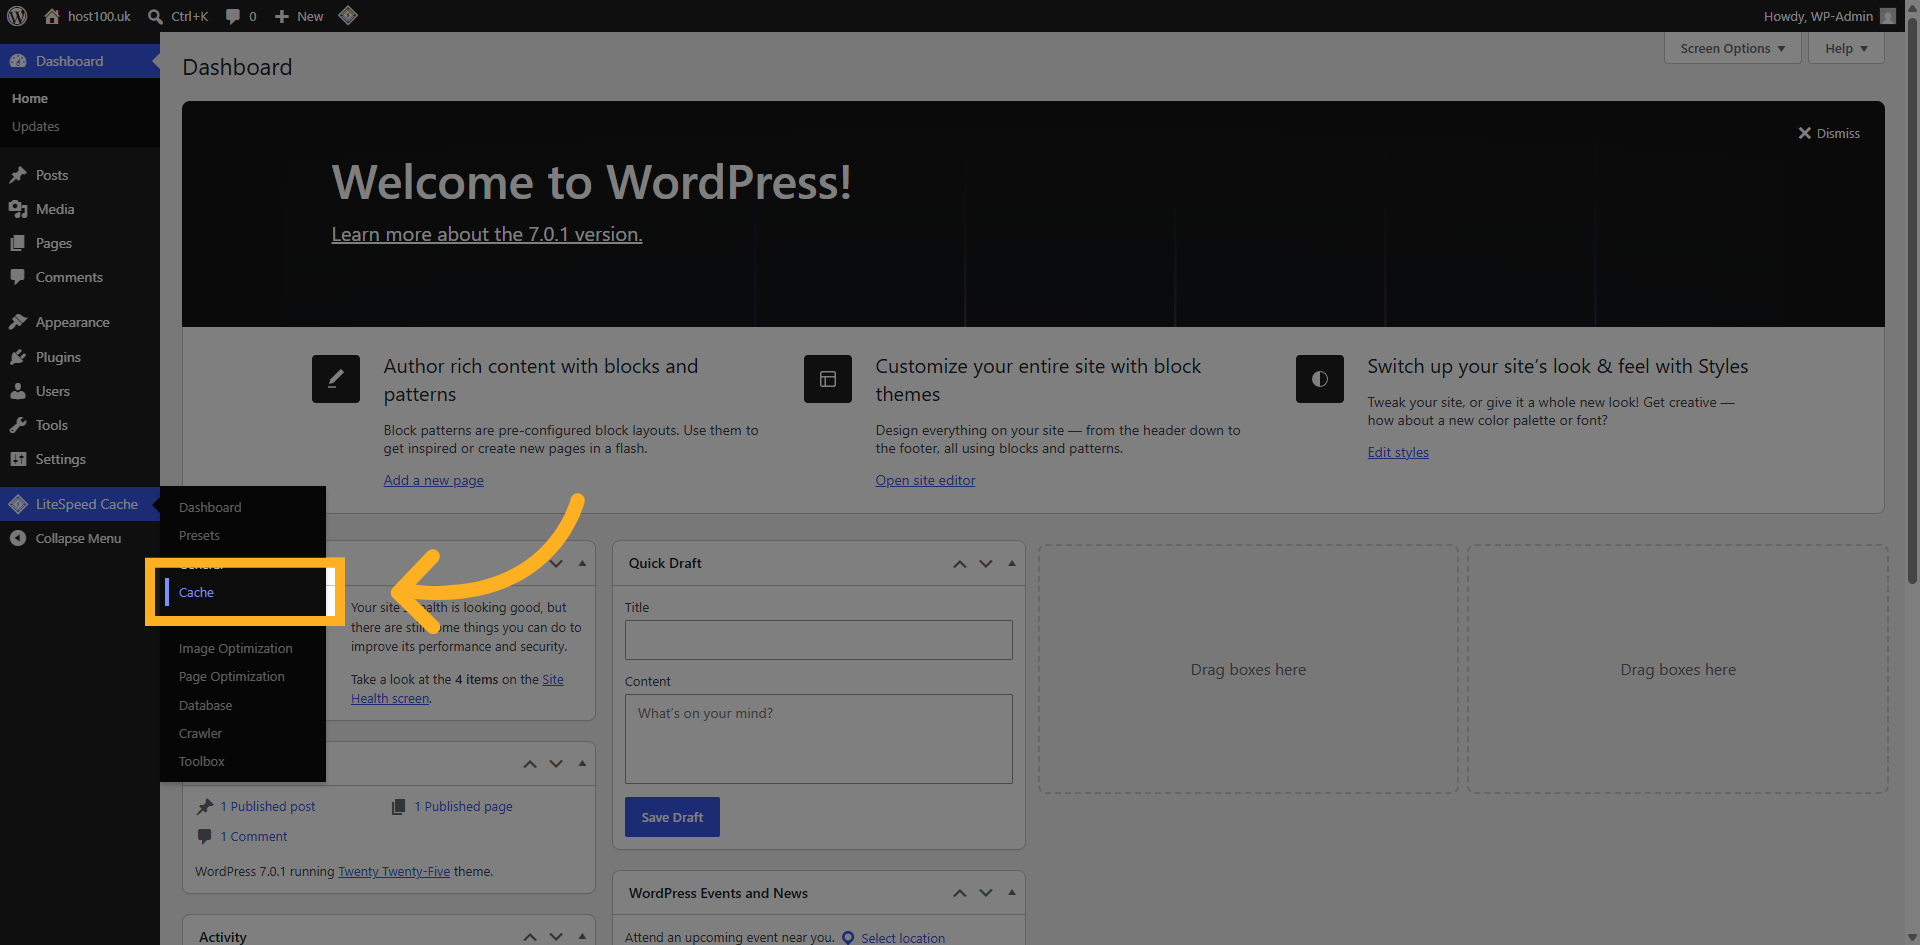The height and width of the screenshot is (945, 1920).
Task: Open Tools via the wrench icon
Action: [x=18, y=425]
